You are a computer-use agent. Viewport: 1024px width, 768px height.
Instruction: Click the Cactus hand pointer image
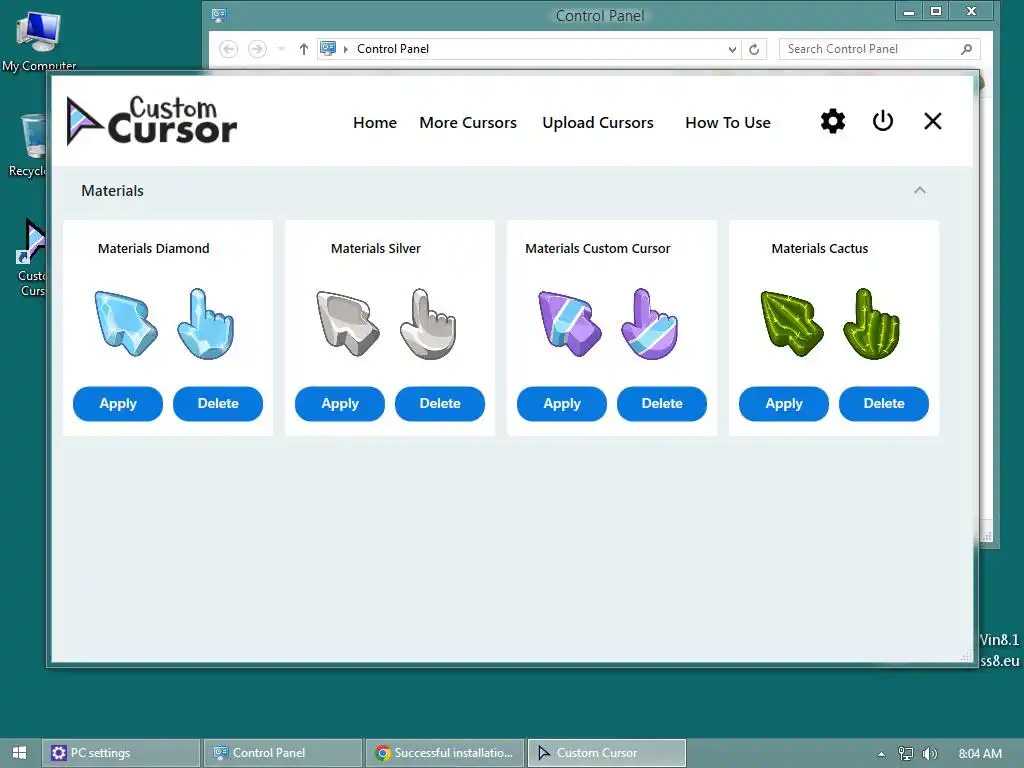[872, 324]
